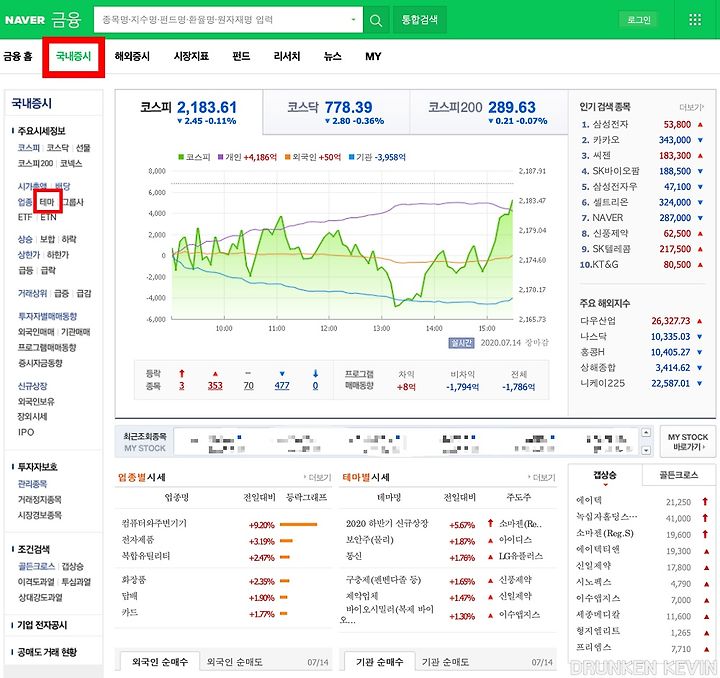Click 업종 link in sidebar
Screen dimensions: 720x678
25,202
